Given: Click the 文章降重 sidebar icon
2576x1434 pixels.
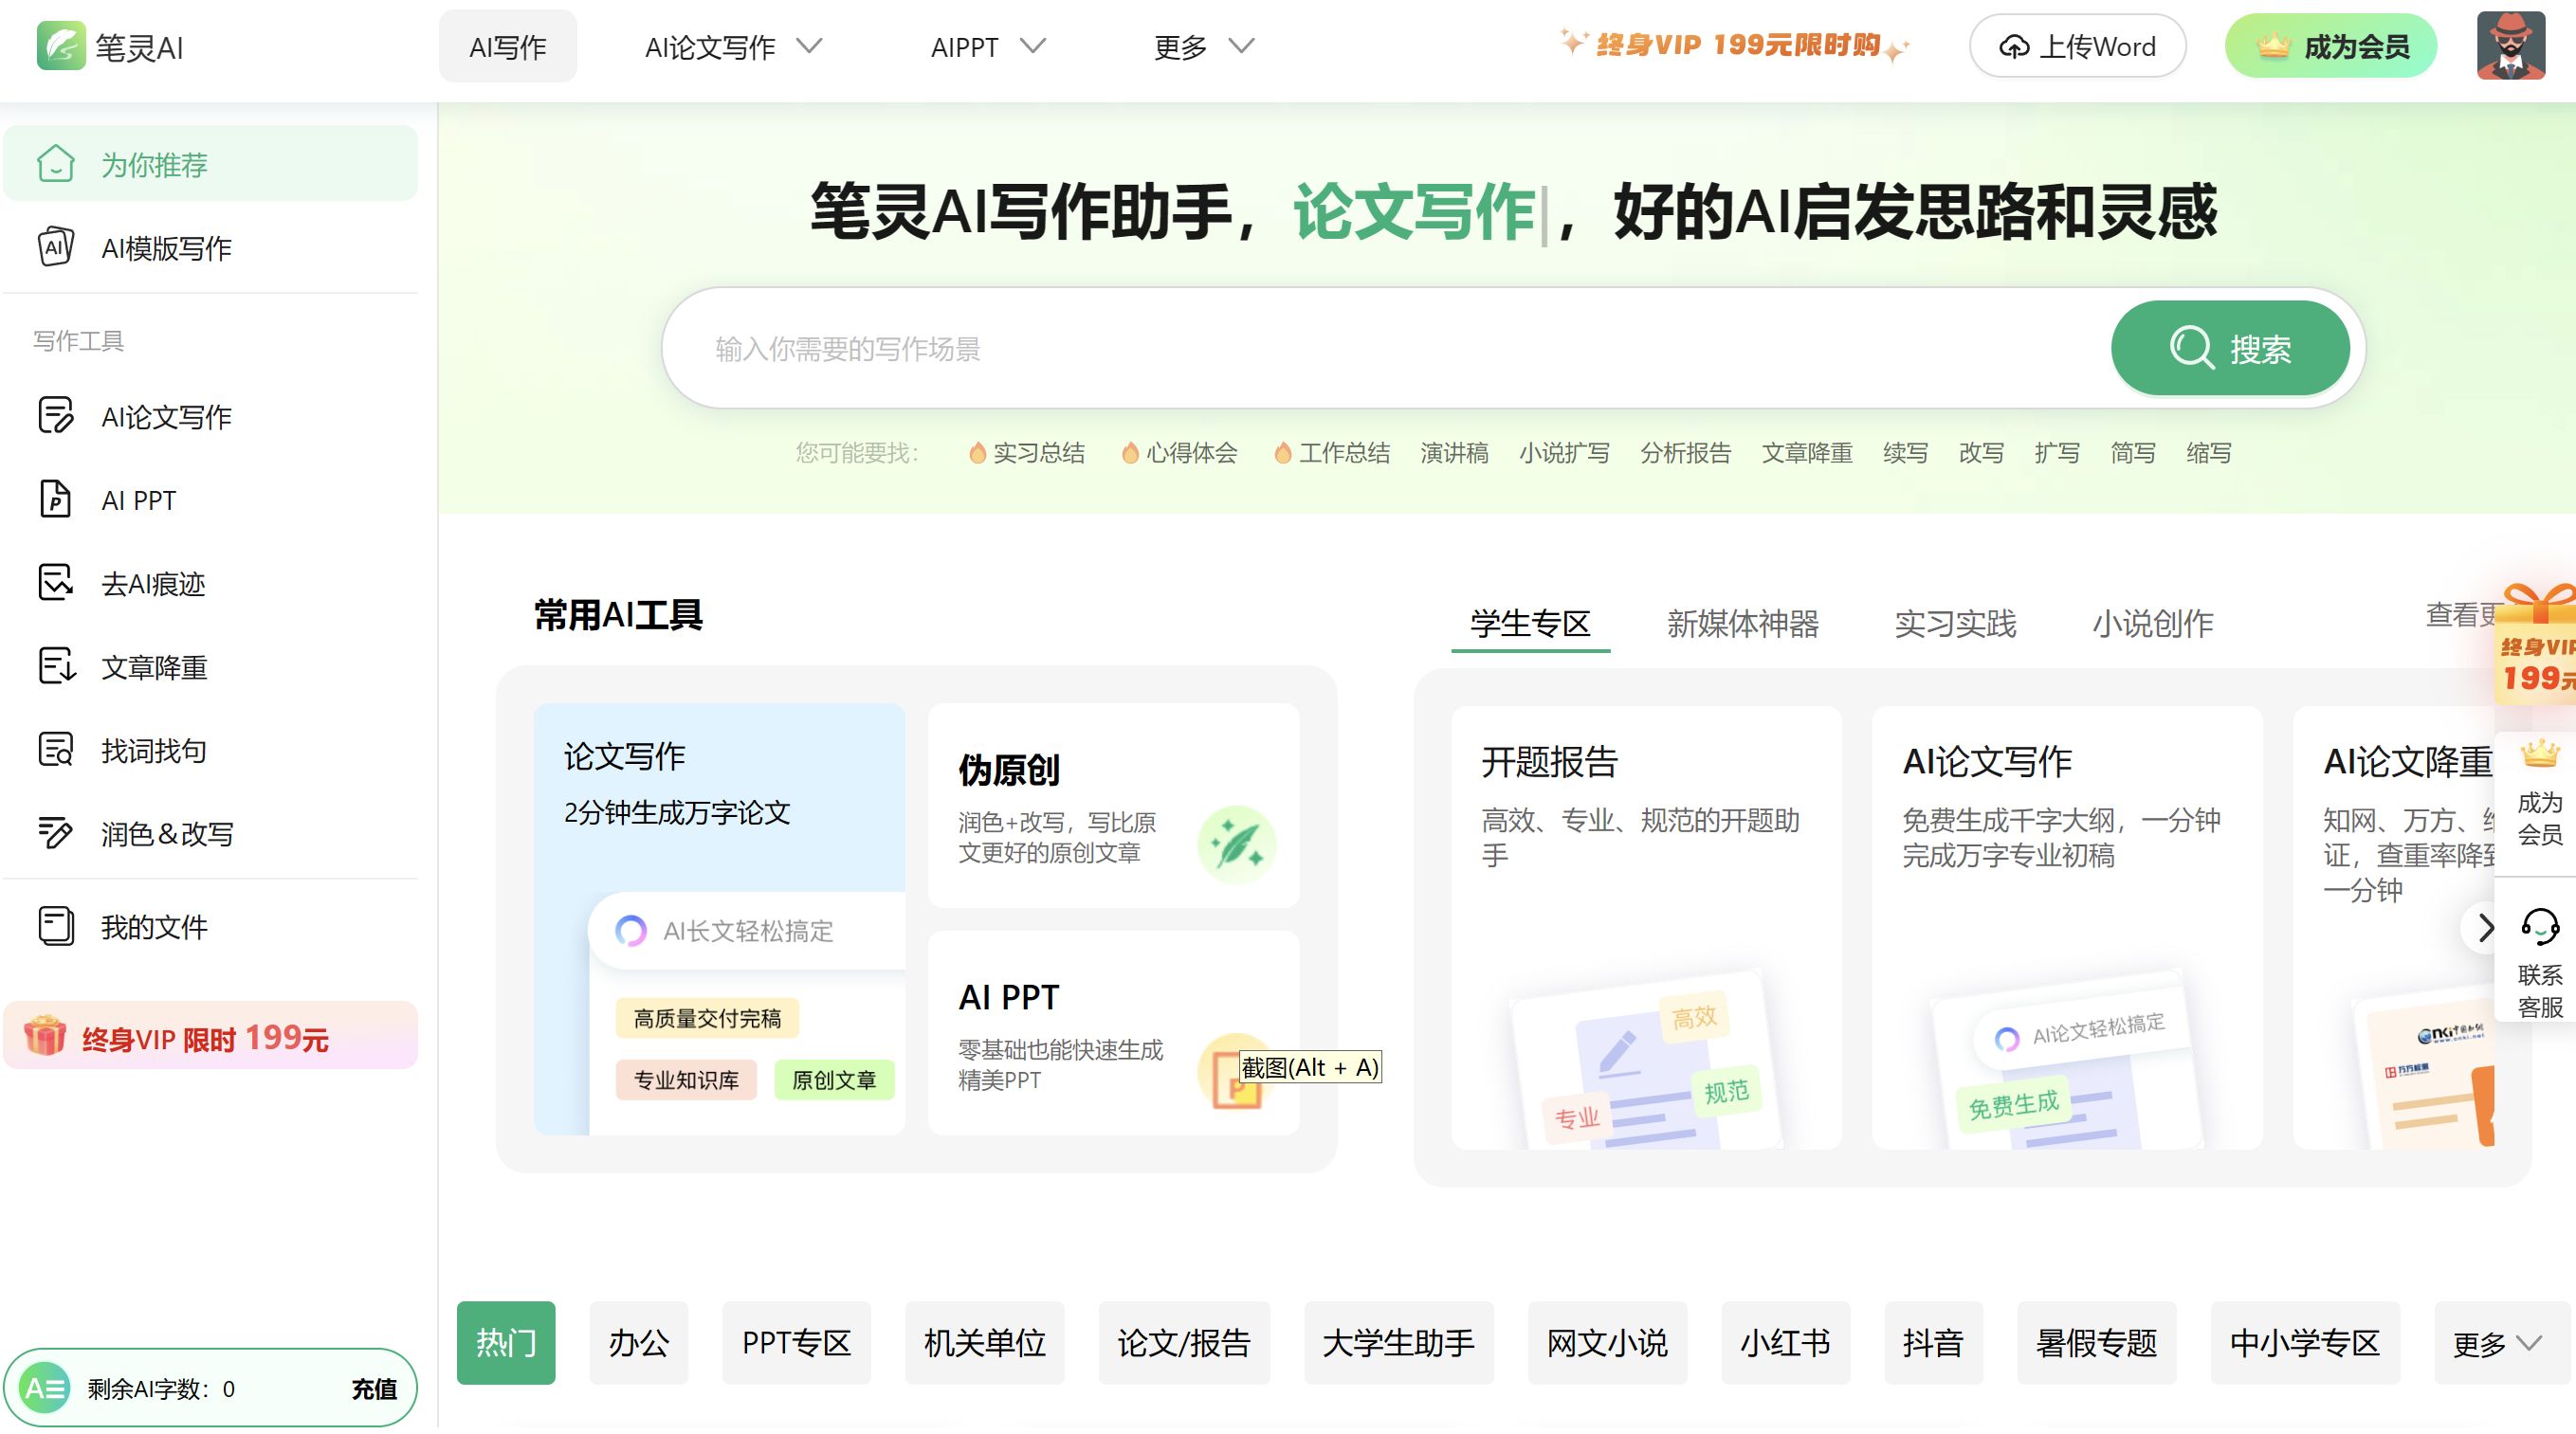Looking at the screenshot, I should (56, 666).
